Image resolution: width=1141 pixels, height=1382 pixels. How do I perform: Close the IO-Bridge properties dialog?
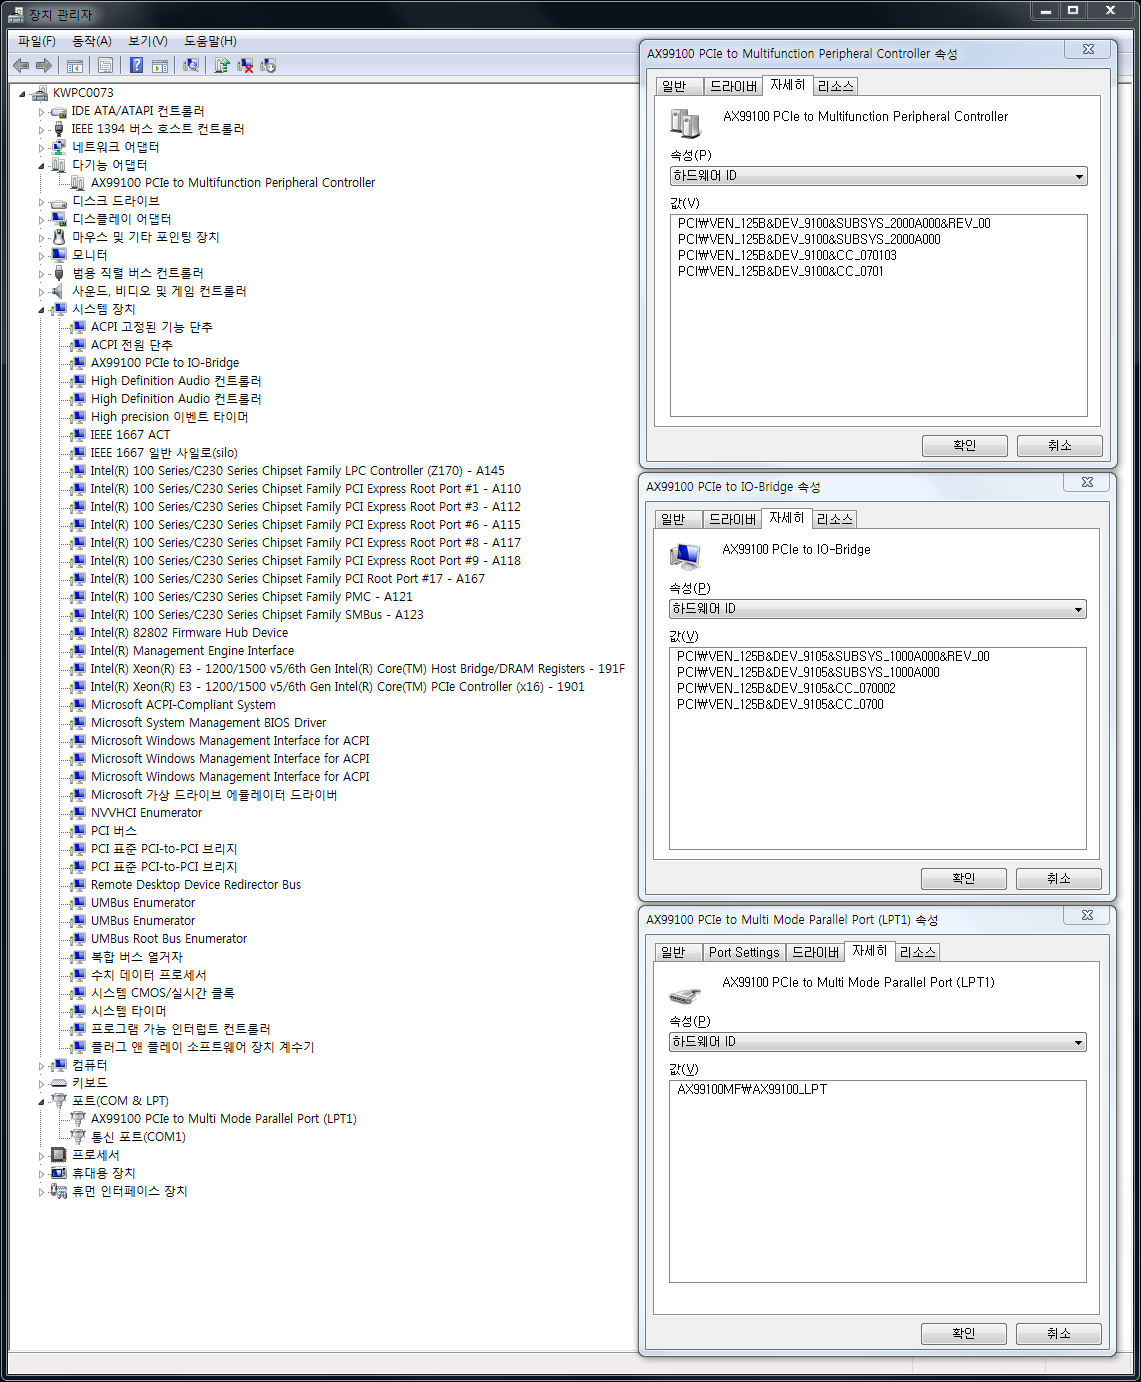pos(1087,483)
